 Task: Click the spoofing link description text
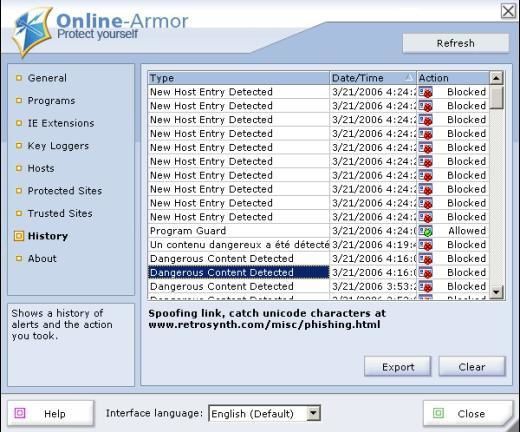click(x=267, y=319)
